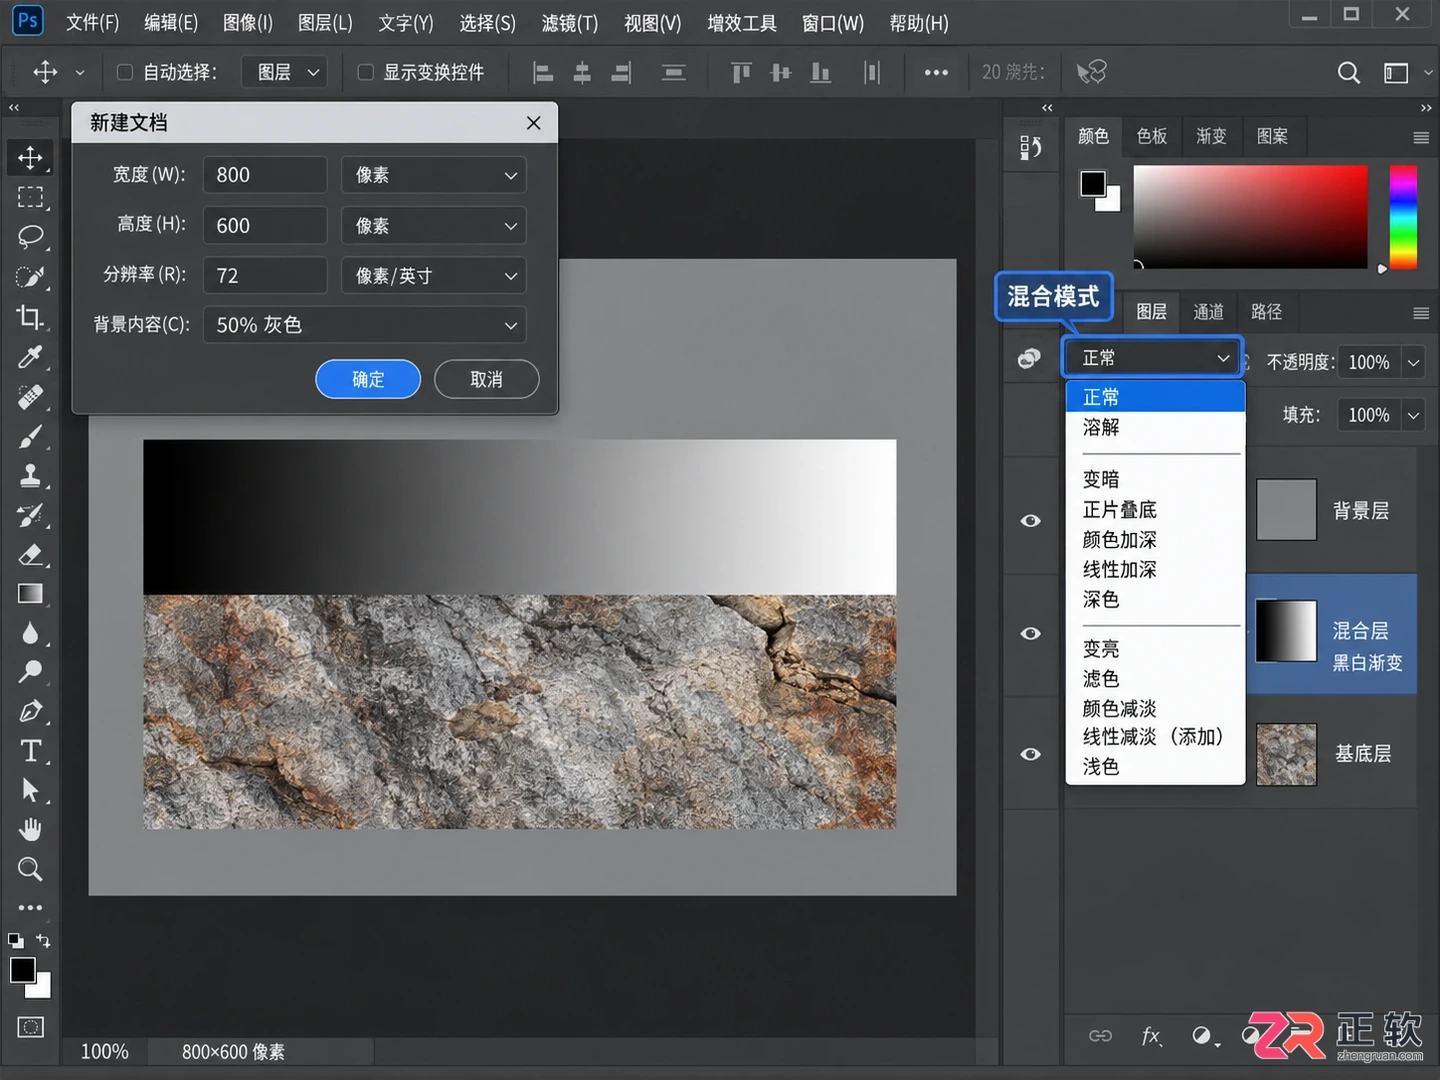The height and width of the screenshot is (1080, 1440).
Task: Open the 滤镜(T) menu
Action: tap(569, 23)
